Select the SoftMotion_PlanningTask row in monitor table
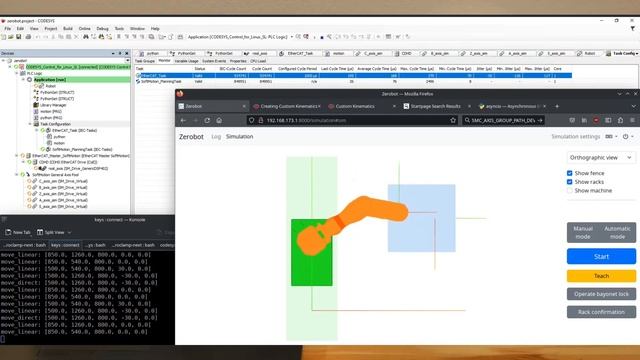 (353, 82)
